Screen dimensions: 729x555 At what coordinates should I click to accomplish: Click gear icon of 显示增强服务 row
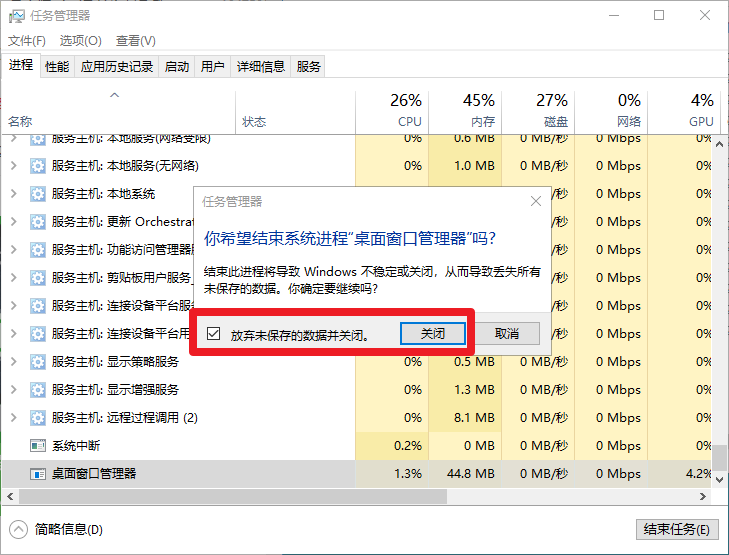coord(38,390)
